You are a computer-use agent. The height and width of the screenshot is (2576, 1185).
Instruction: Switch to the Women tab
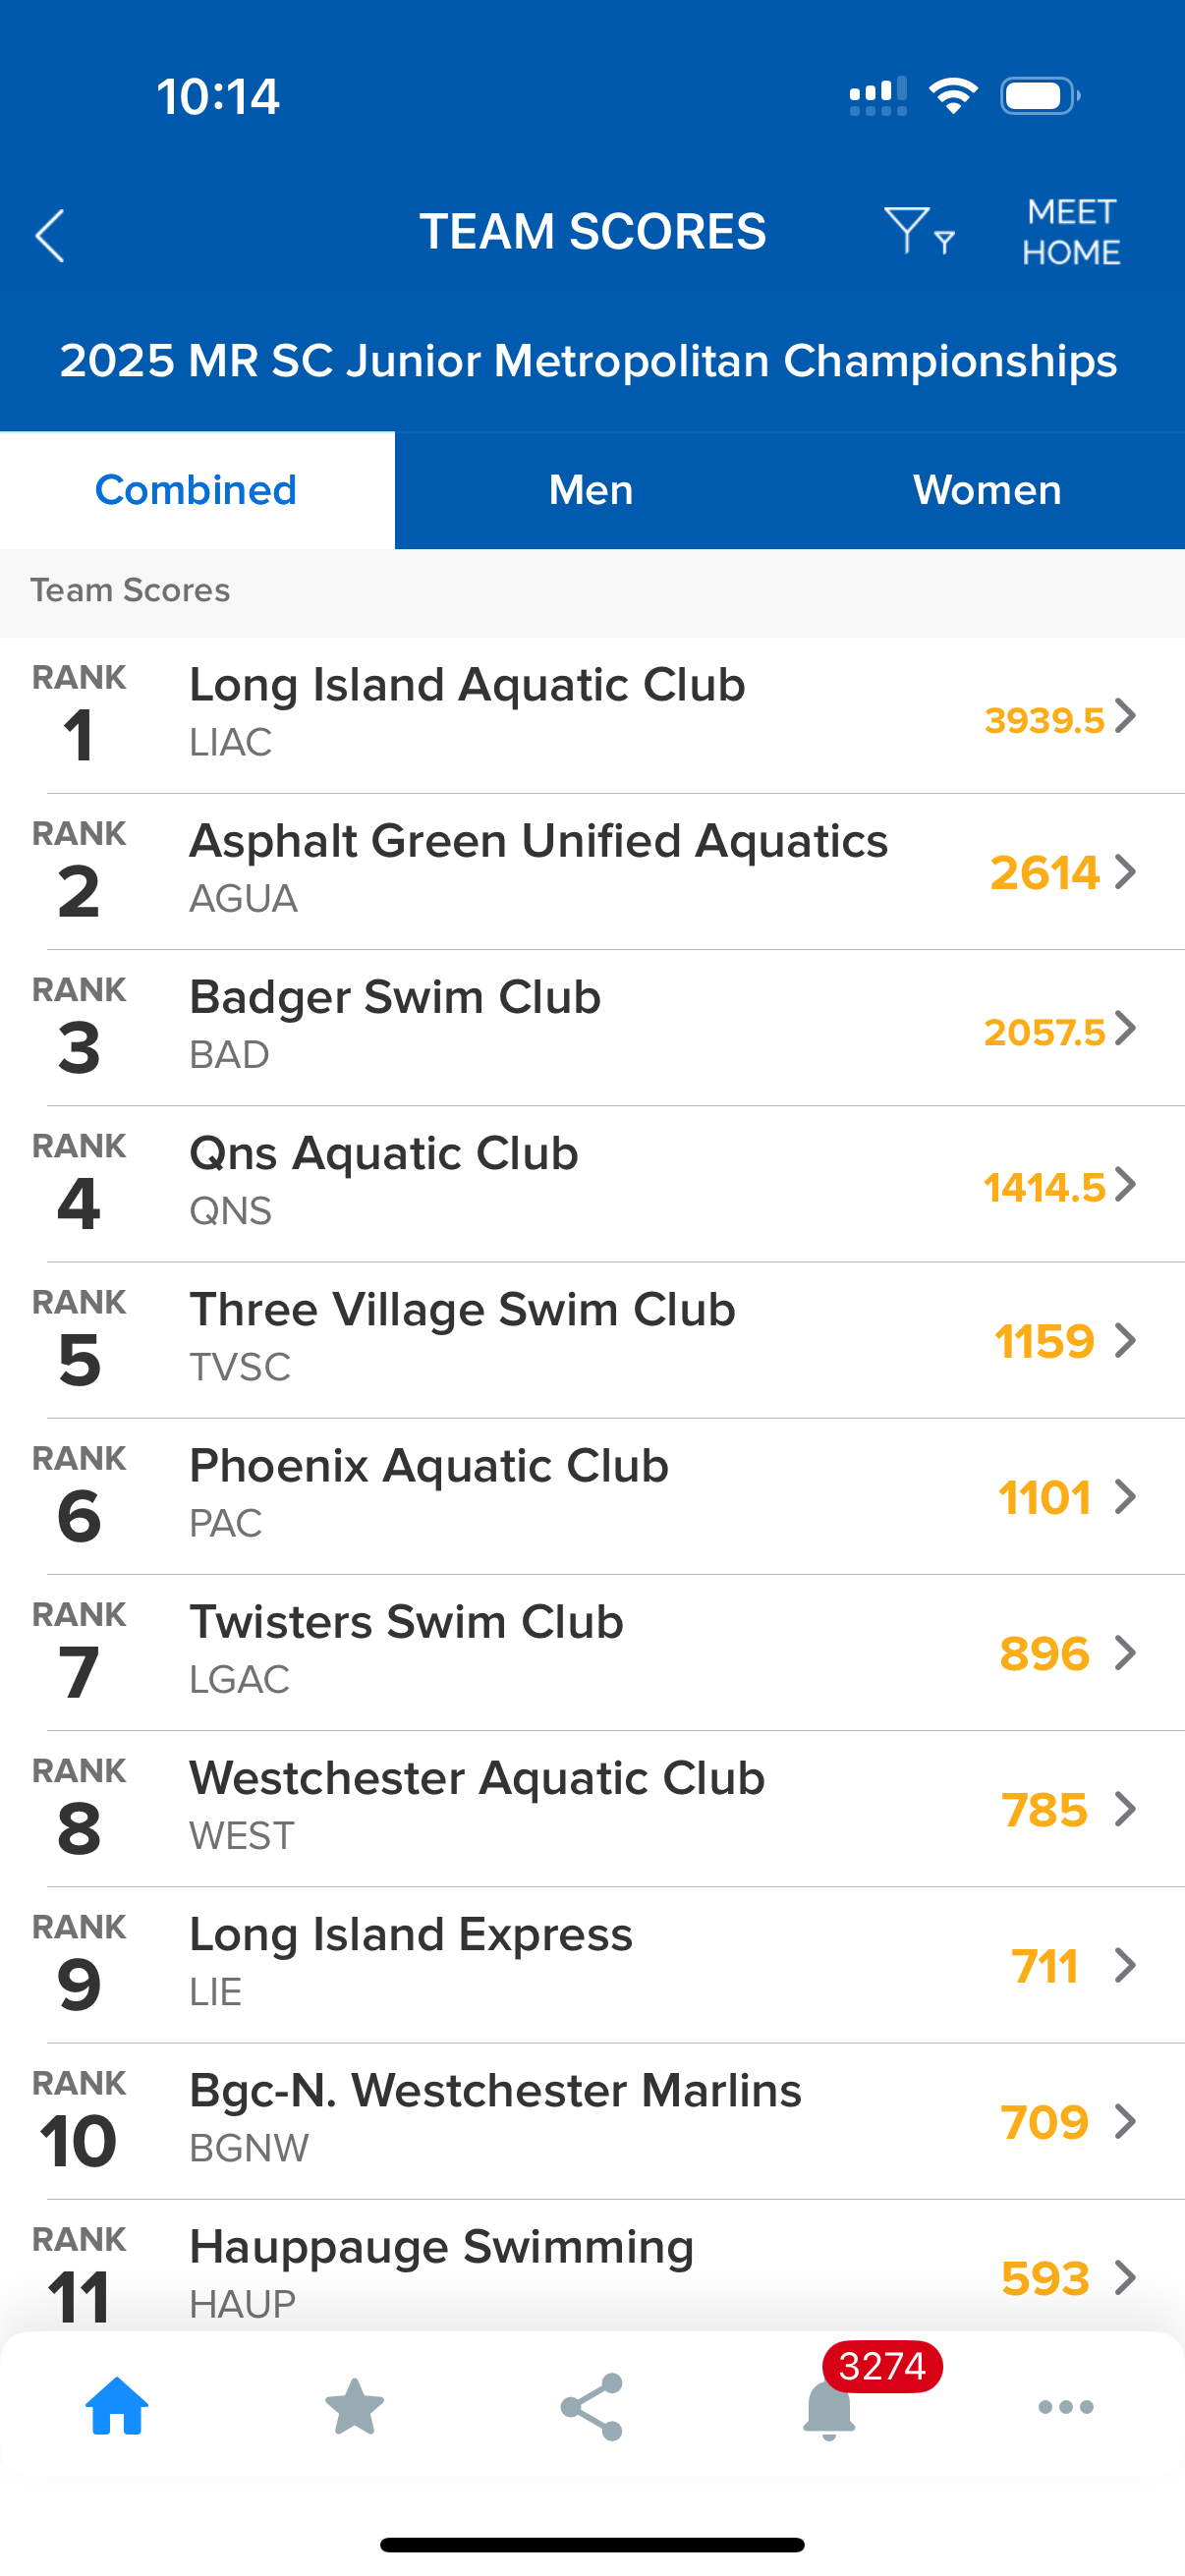click(987, 491)
